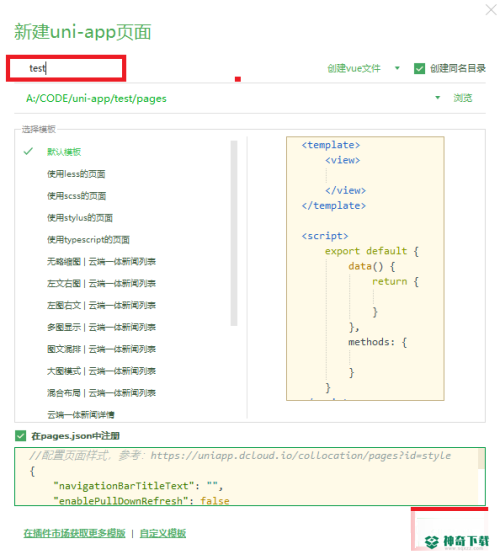This screenshot has width=500, height=560.
Task: Focus the page name field containing test
Action: pos(66,68)
